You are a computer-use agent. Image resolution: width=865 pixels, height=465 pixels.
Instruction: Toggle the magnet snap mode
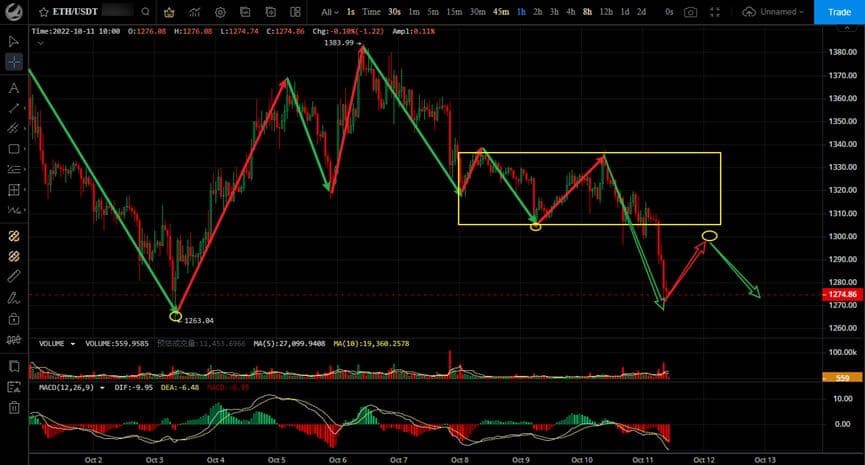coord(14,237)
